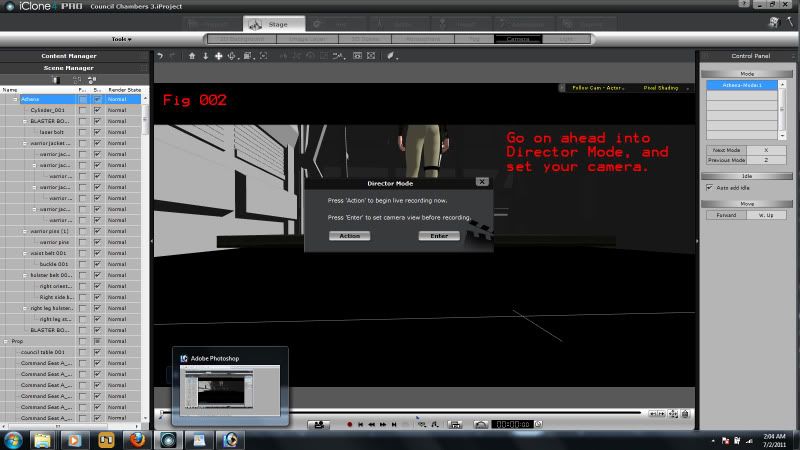
Task: Click the pencil icon at top-right corner
Action: 790,21
